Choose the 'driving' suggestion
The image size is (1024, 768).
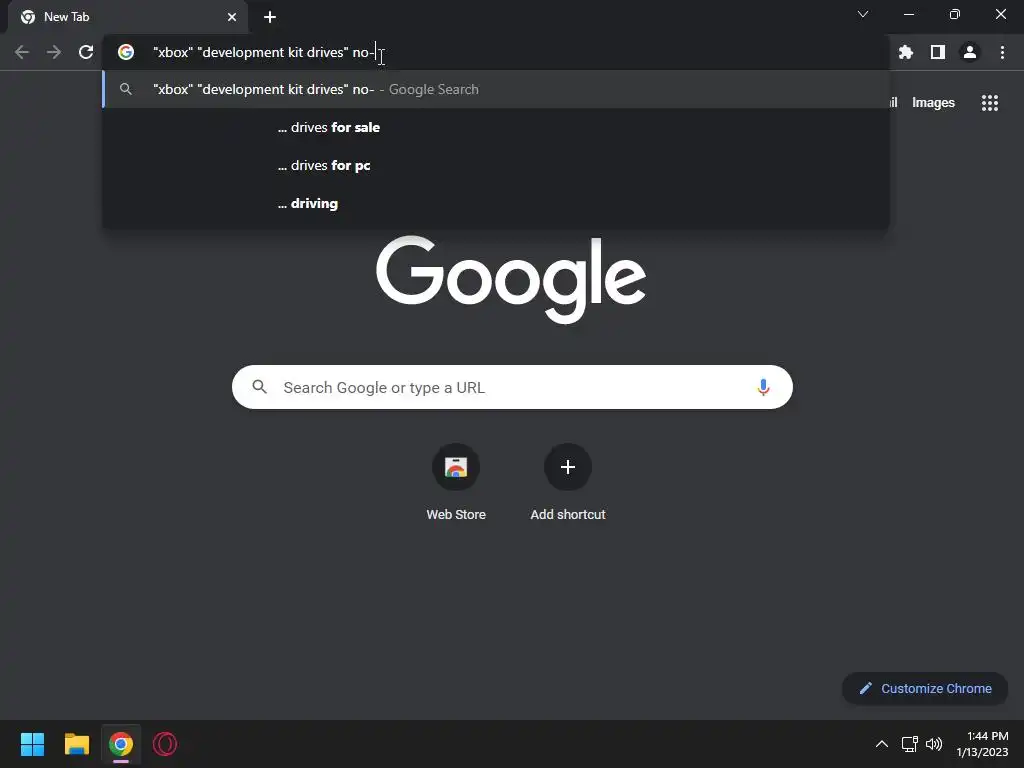coord(496,203)
